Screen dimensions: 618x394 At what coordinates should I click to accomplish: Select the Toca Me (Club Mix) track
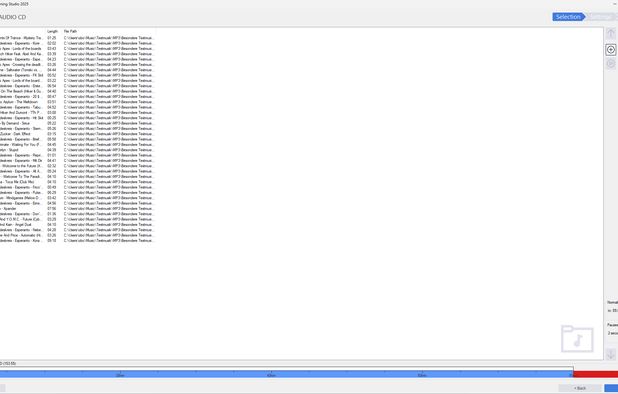coord(77,182)
